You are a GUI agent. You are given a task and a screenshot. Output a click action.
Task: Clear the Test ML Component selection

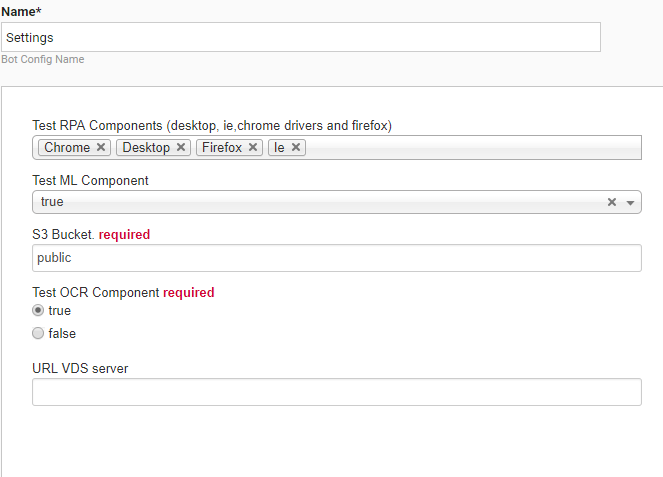pyautogui.click(x=611, y=202)
